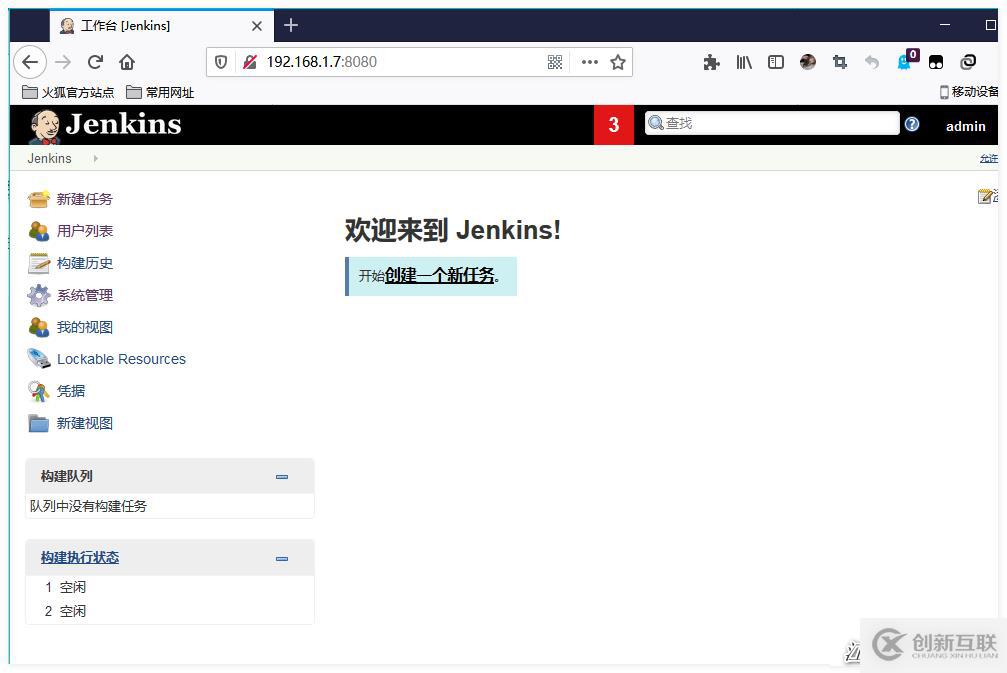Click the 系统管理 gear icon

tap(39, 295)
